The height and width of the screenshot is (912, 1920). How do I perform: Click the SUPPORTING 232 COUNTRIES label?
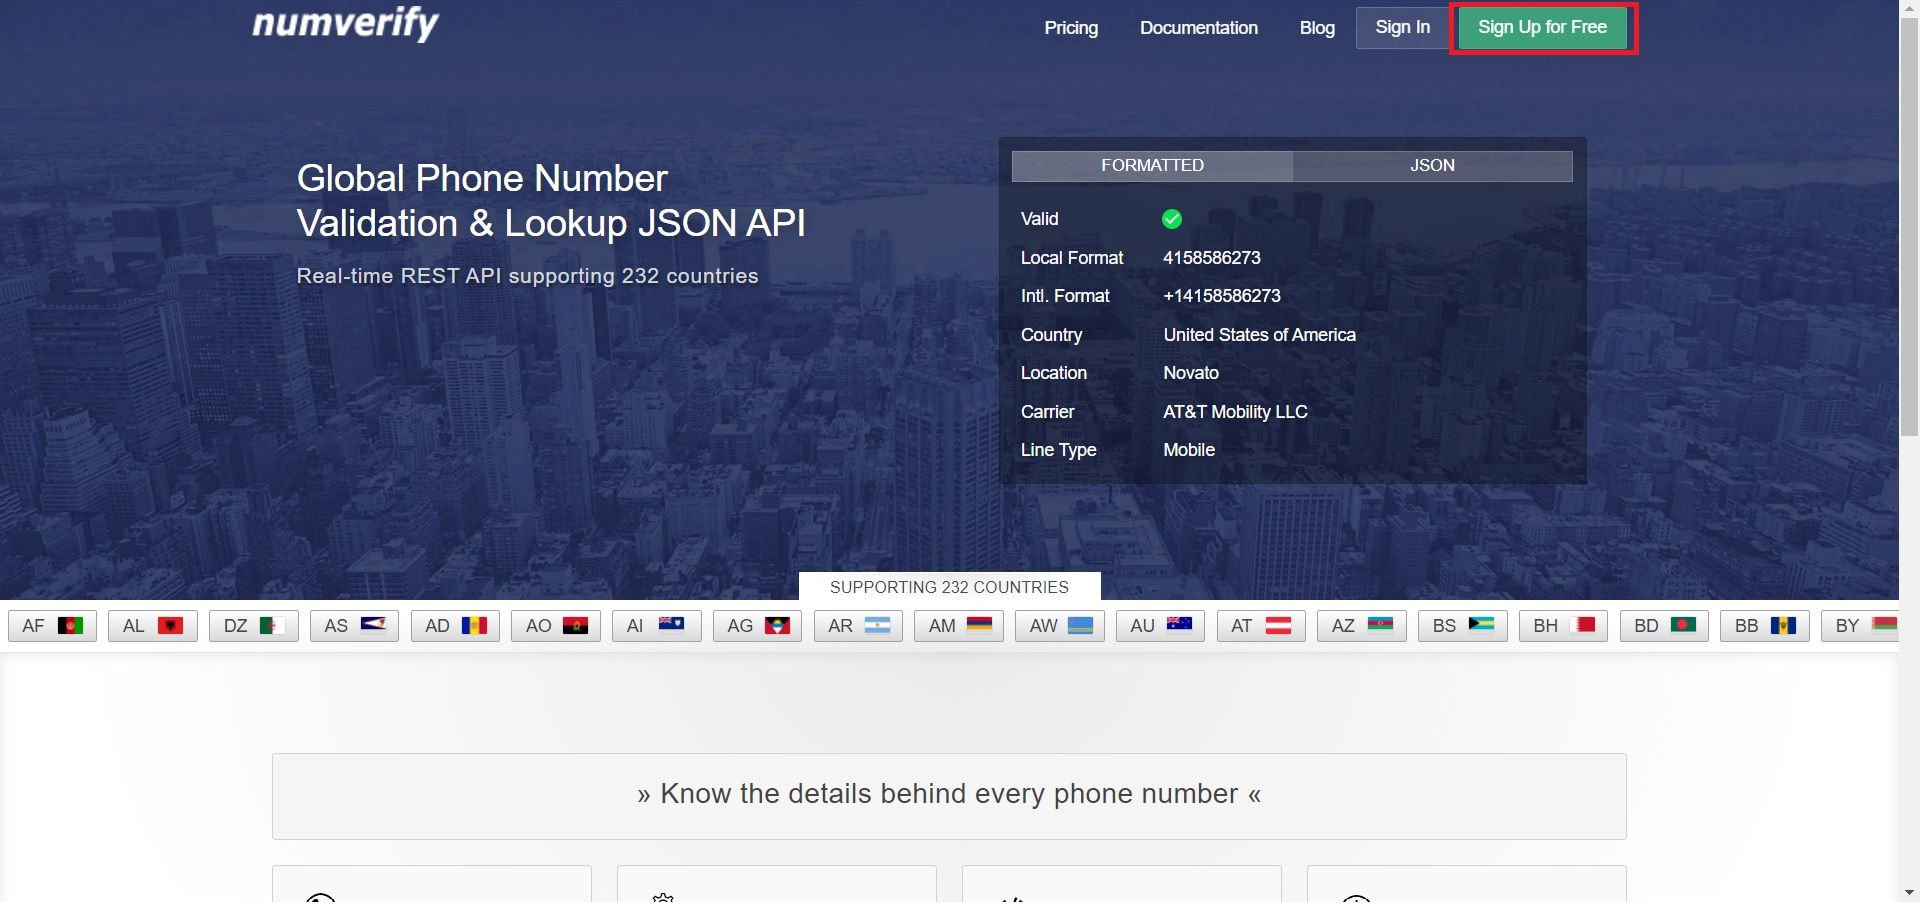pyautogui.click(x=949, y=587)
